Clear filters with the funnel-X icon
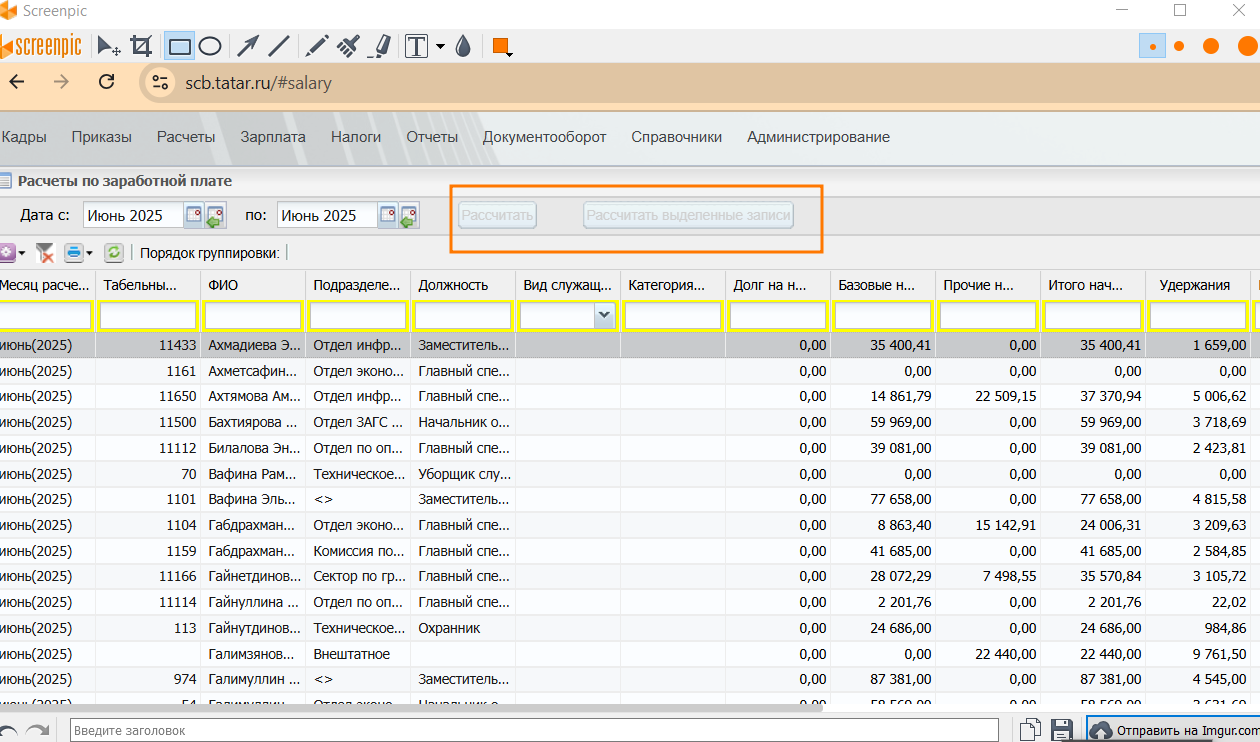Screen dimensions: 1260x742 pyautogui.click(x=45, y=253)
